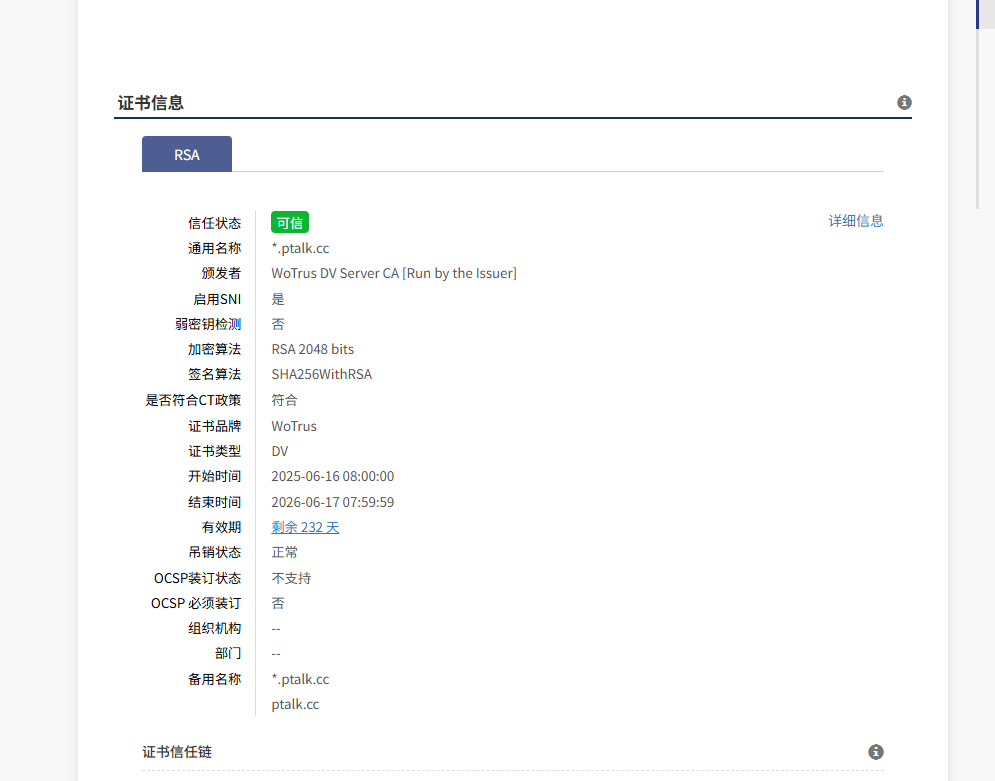The image size is (995, 781).
Task: Click the SHA256WithRSA signature value
Action: (322, 374)
